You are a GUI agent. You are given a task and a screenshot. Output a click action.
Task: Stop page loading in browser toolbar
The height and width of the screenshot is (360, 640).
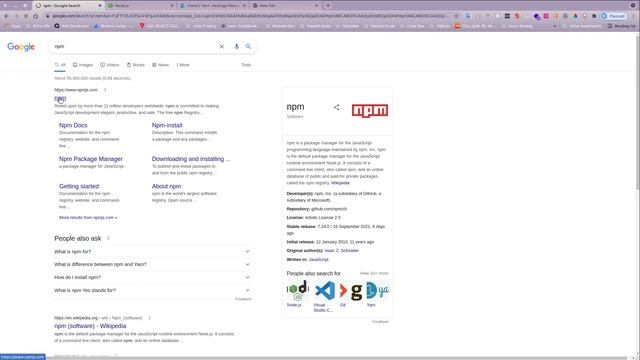[x=26, y=16]
